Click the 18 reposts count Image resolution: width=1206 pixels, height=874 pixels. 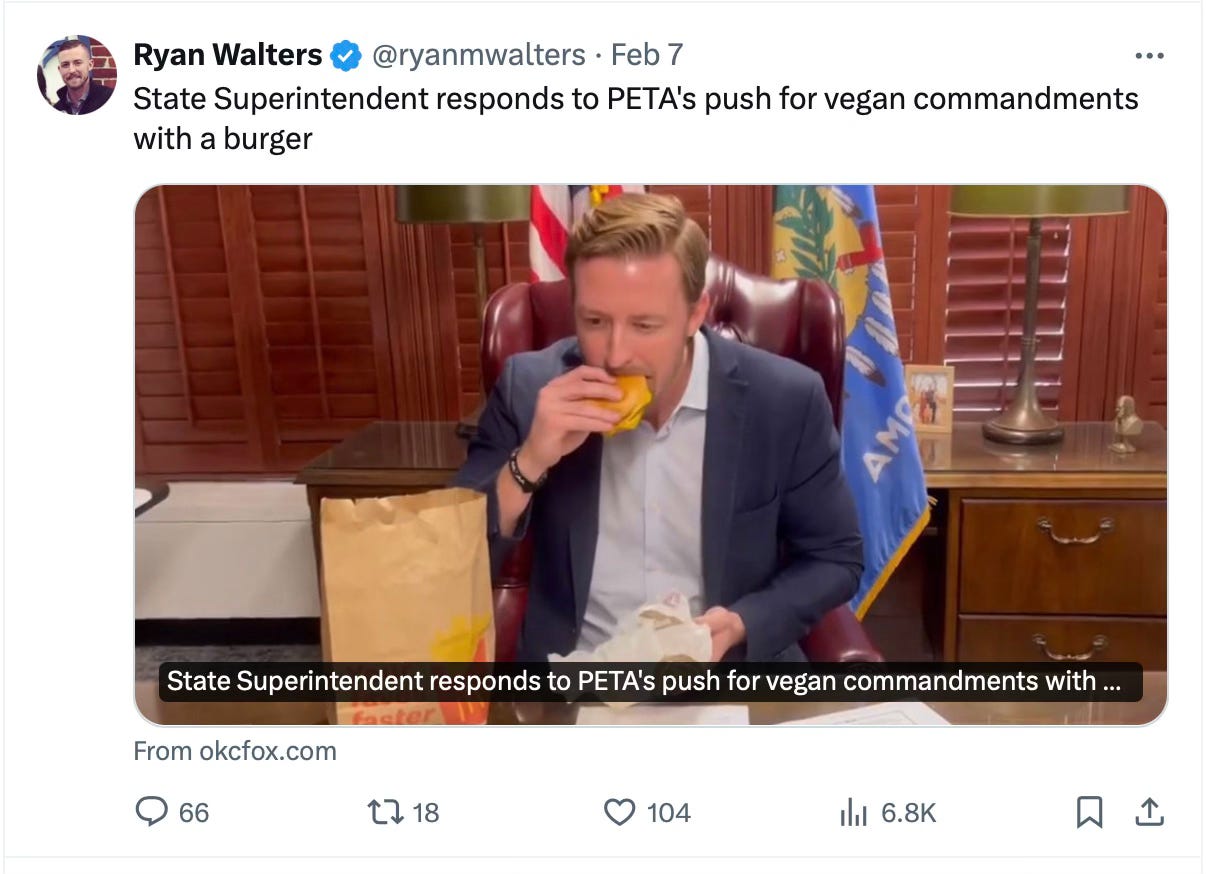(426, 812)
